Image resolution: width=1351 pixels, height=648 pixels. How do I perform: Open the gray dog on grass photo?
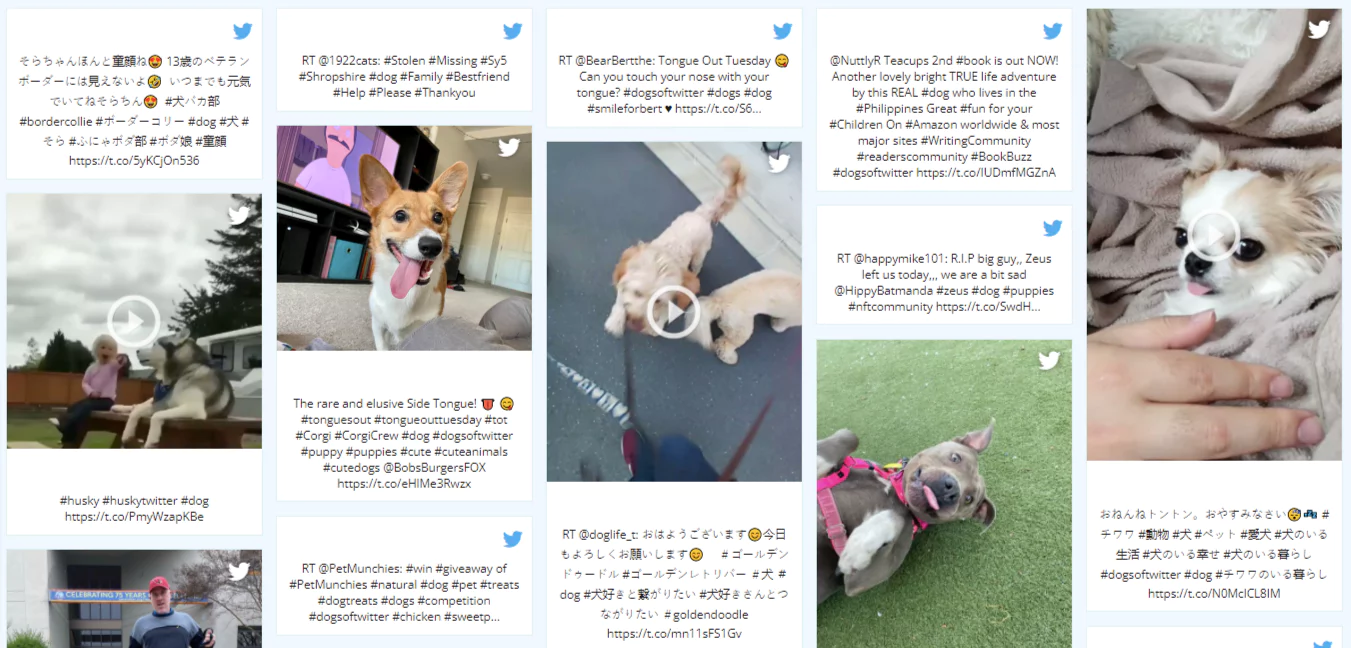[944, 494]
